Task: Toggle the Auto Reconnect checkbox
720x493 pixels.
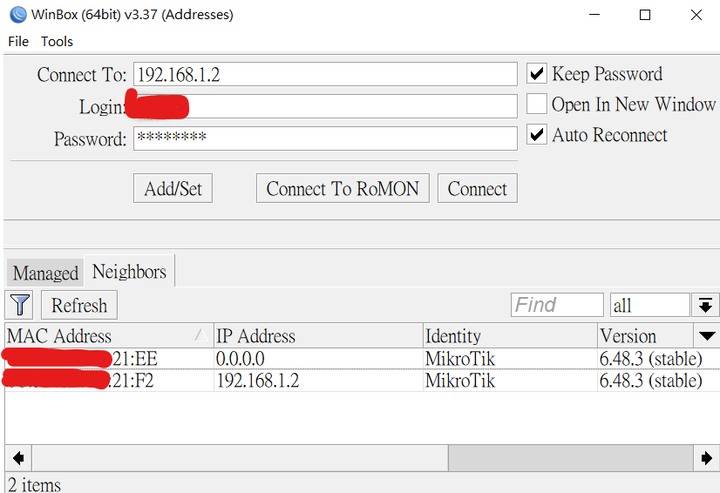Action: (536, 134)
